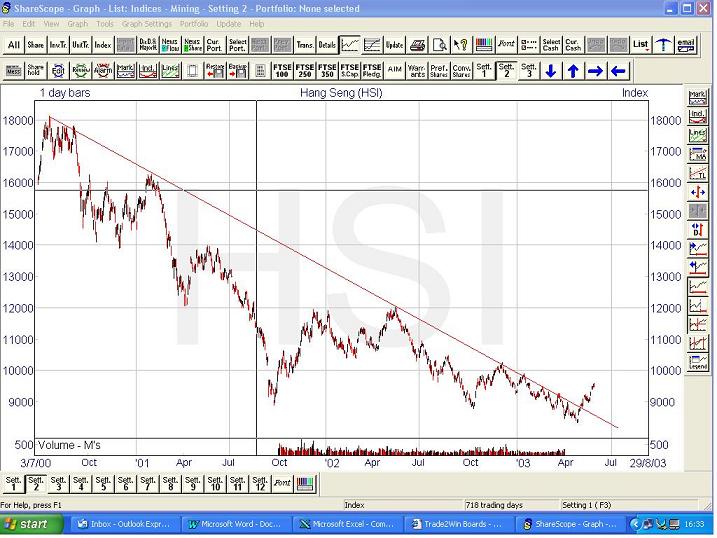The height and width of the screenshot is (538, 717).
Task: Click the Legend icon in right sidebar
Action: click(x=698, y=363)
